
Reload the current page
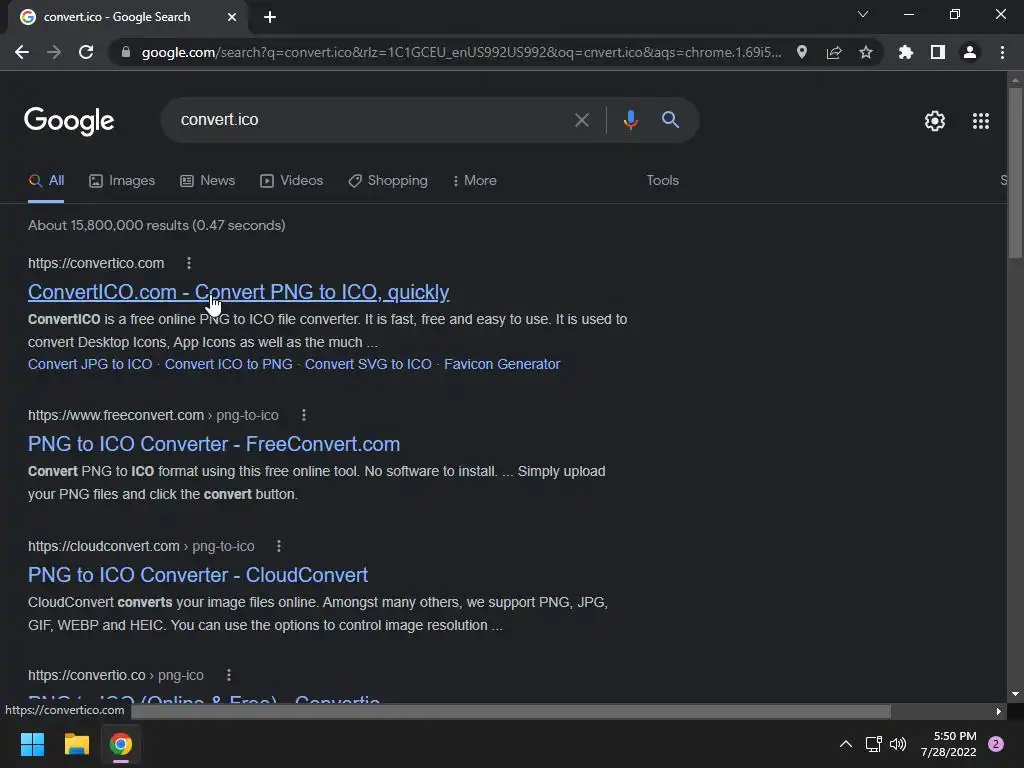click(86, 52)
